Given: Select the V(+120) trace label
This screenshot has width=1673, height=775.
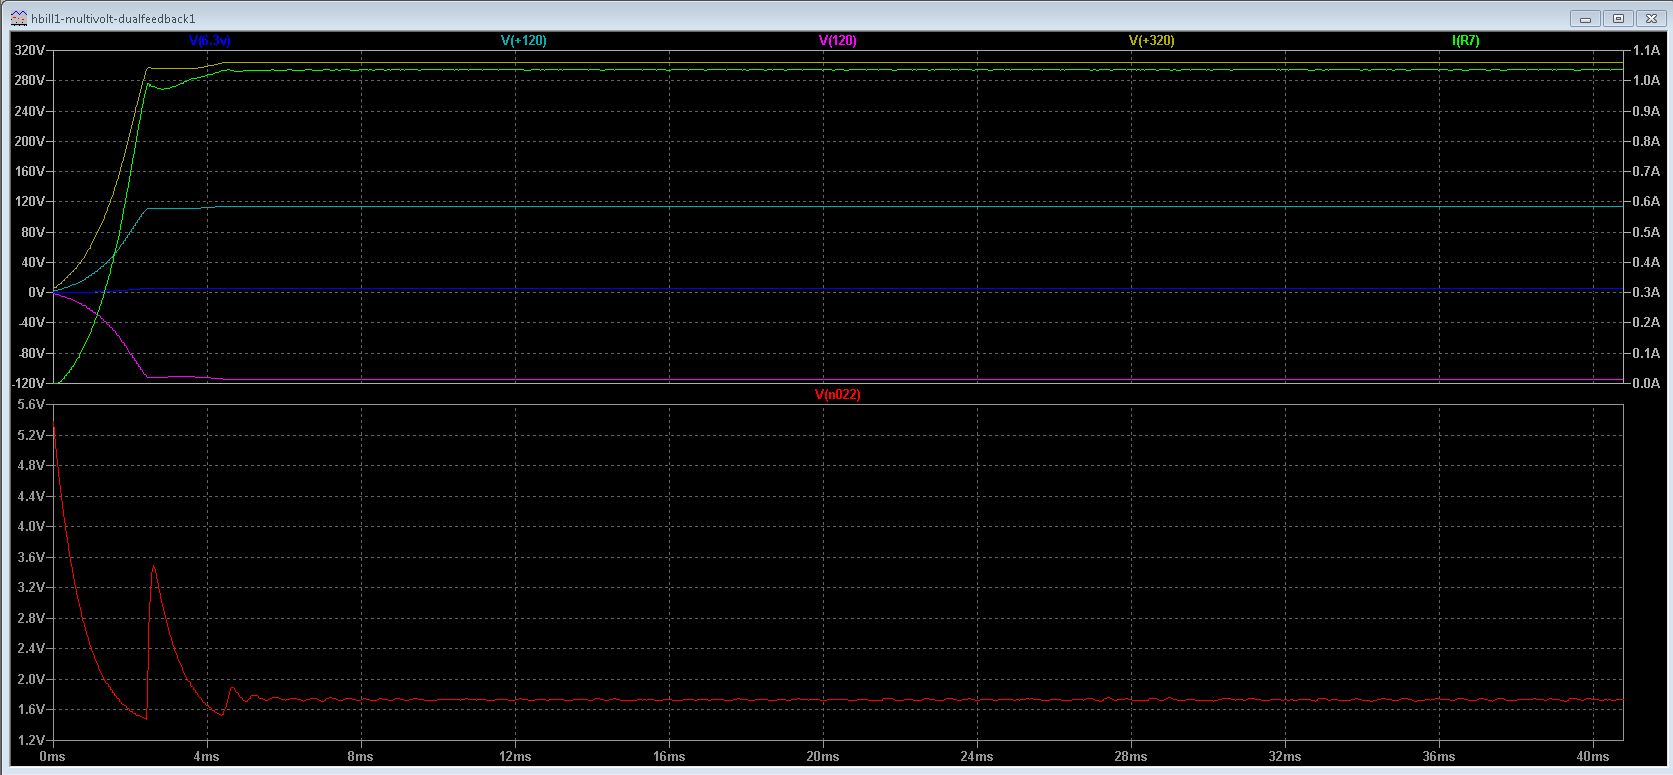Looking at the screenshot, I should point(523,41).
